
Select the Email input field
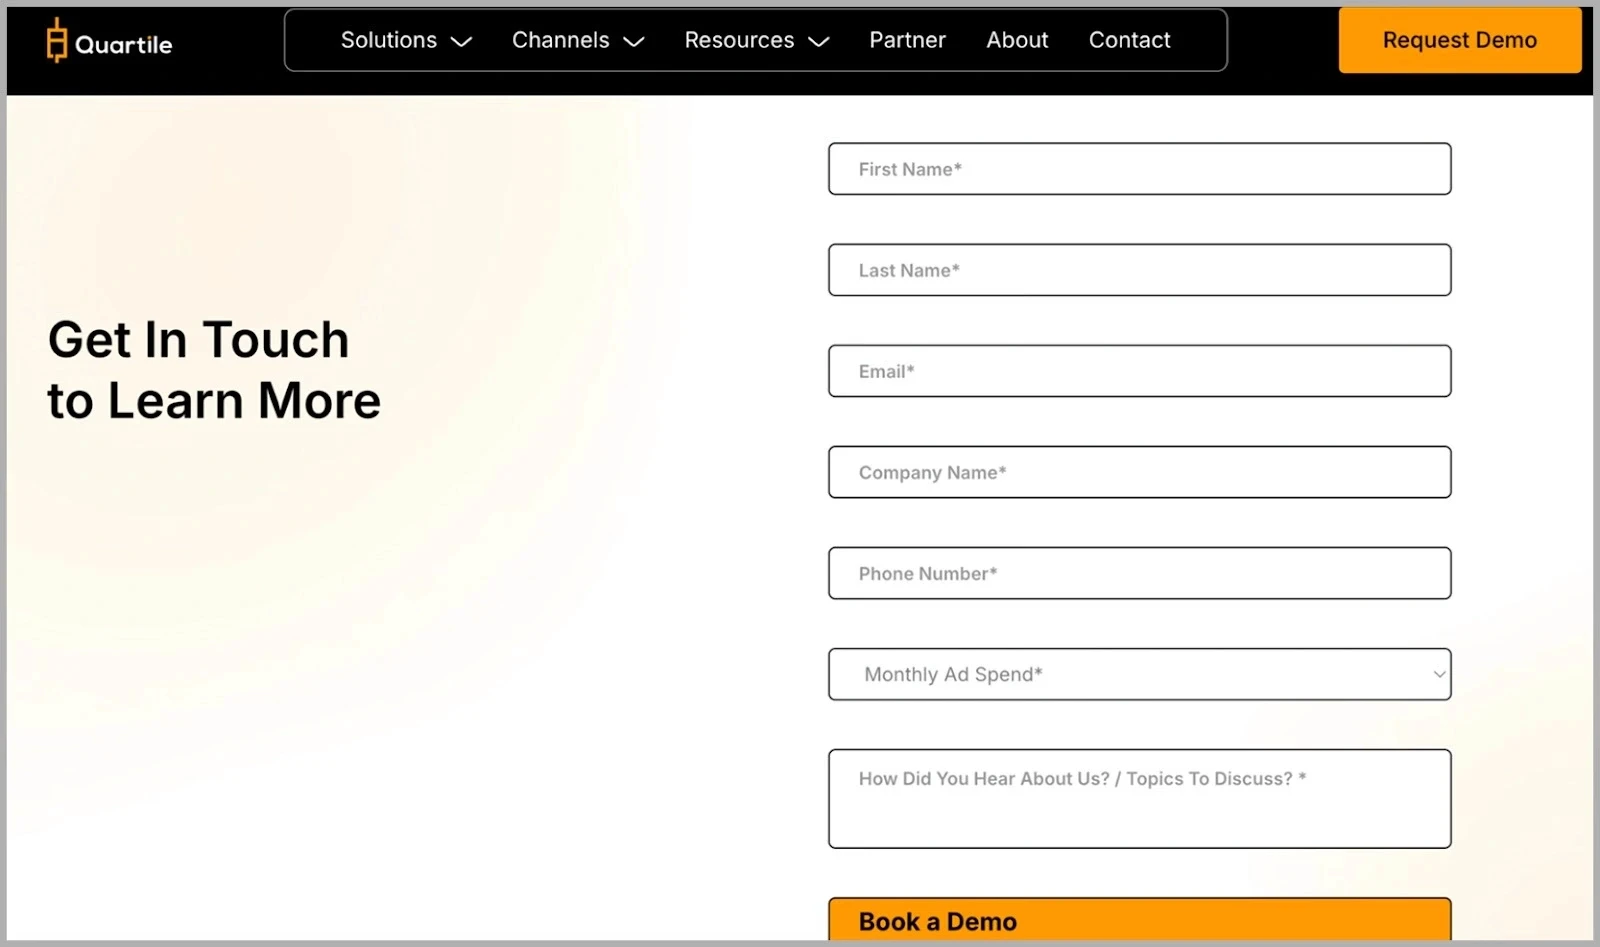coord(1139,371)
